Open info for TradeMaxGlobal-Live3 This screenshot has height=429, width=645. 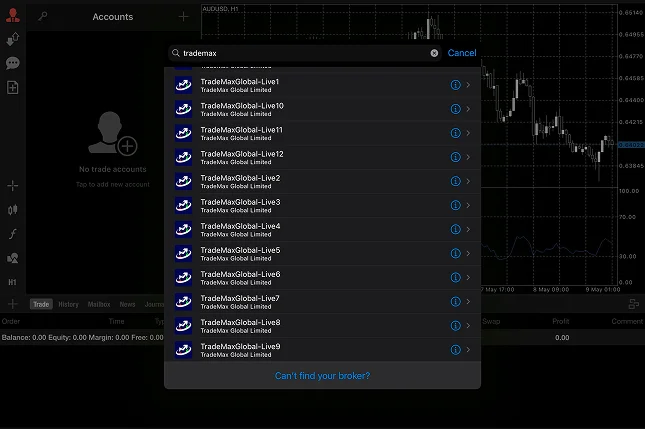[455, 205]
